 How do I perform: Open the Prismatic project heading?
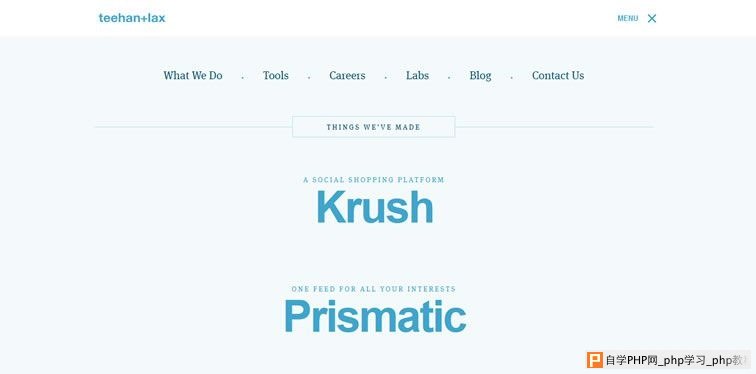coord(375,316)
